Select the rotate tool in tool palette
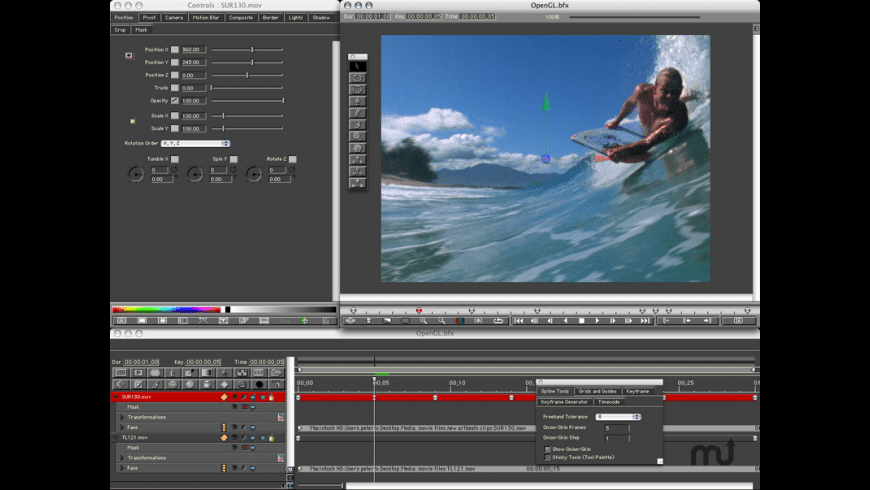The image size is (870, 490). 357,78
